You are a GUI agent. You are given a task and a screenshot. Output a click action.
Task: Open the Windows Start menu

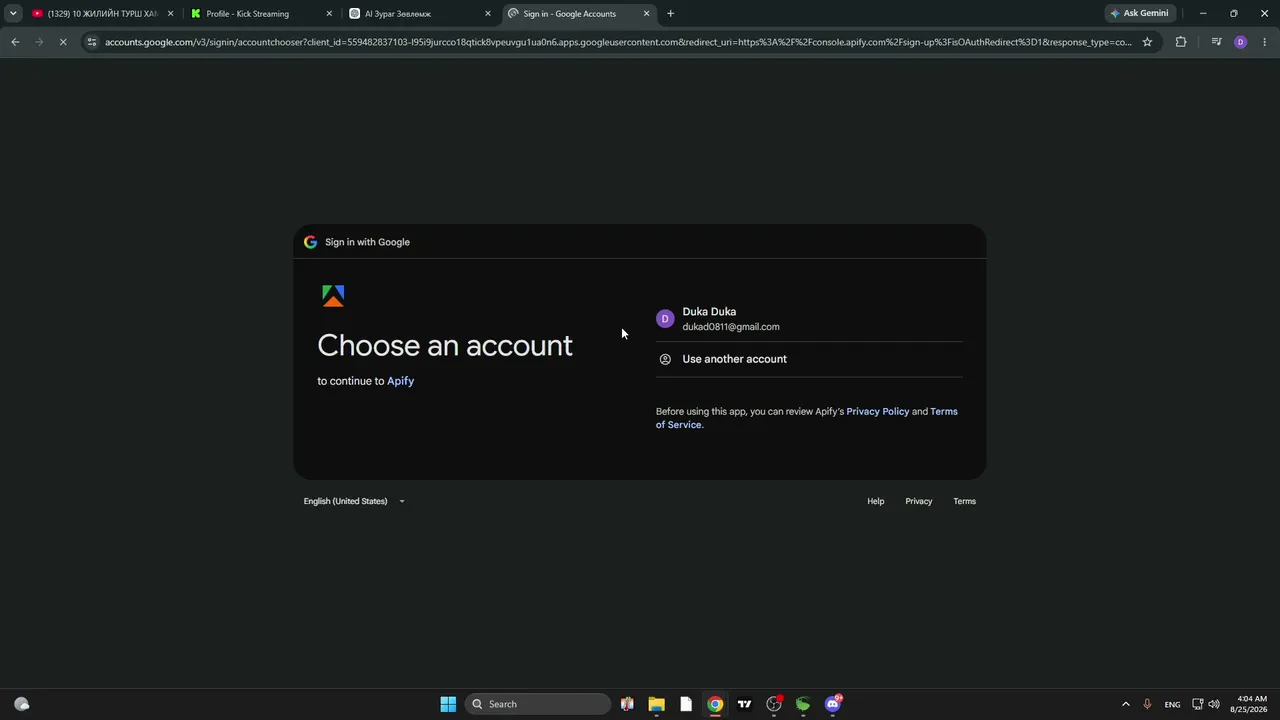pyautogui.click(x=448, y=704)
